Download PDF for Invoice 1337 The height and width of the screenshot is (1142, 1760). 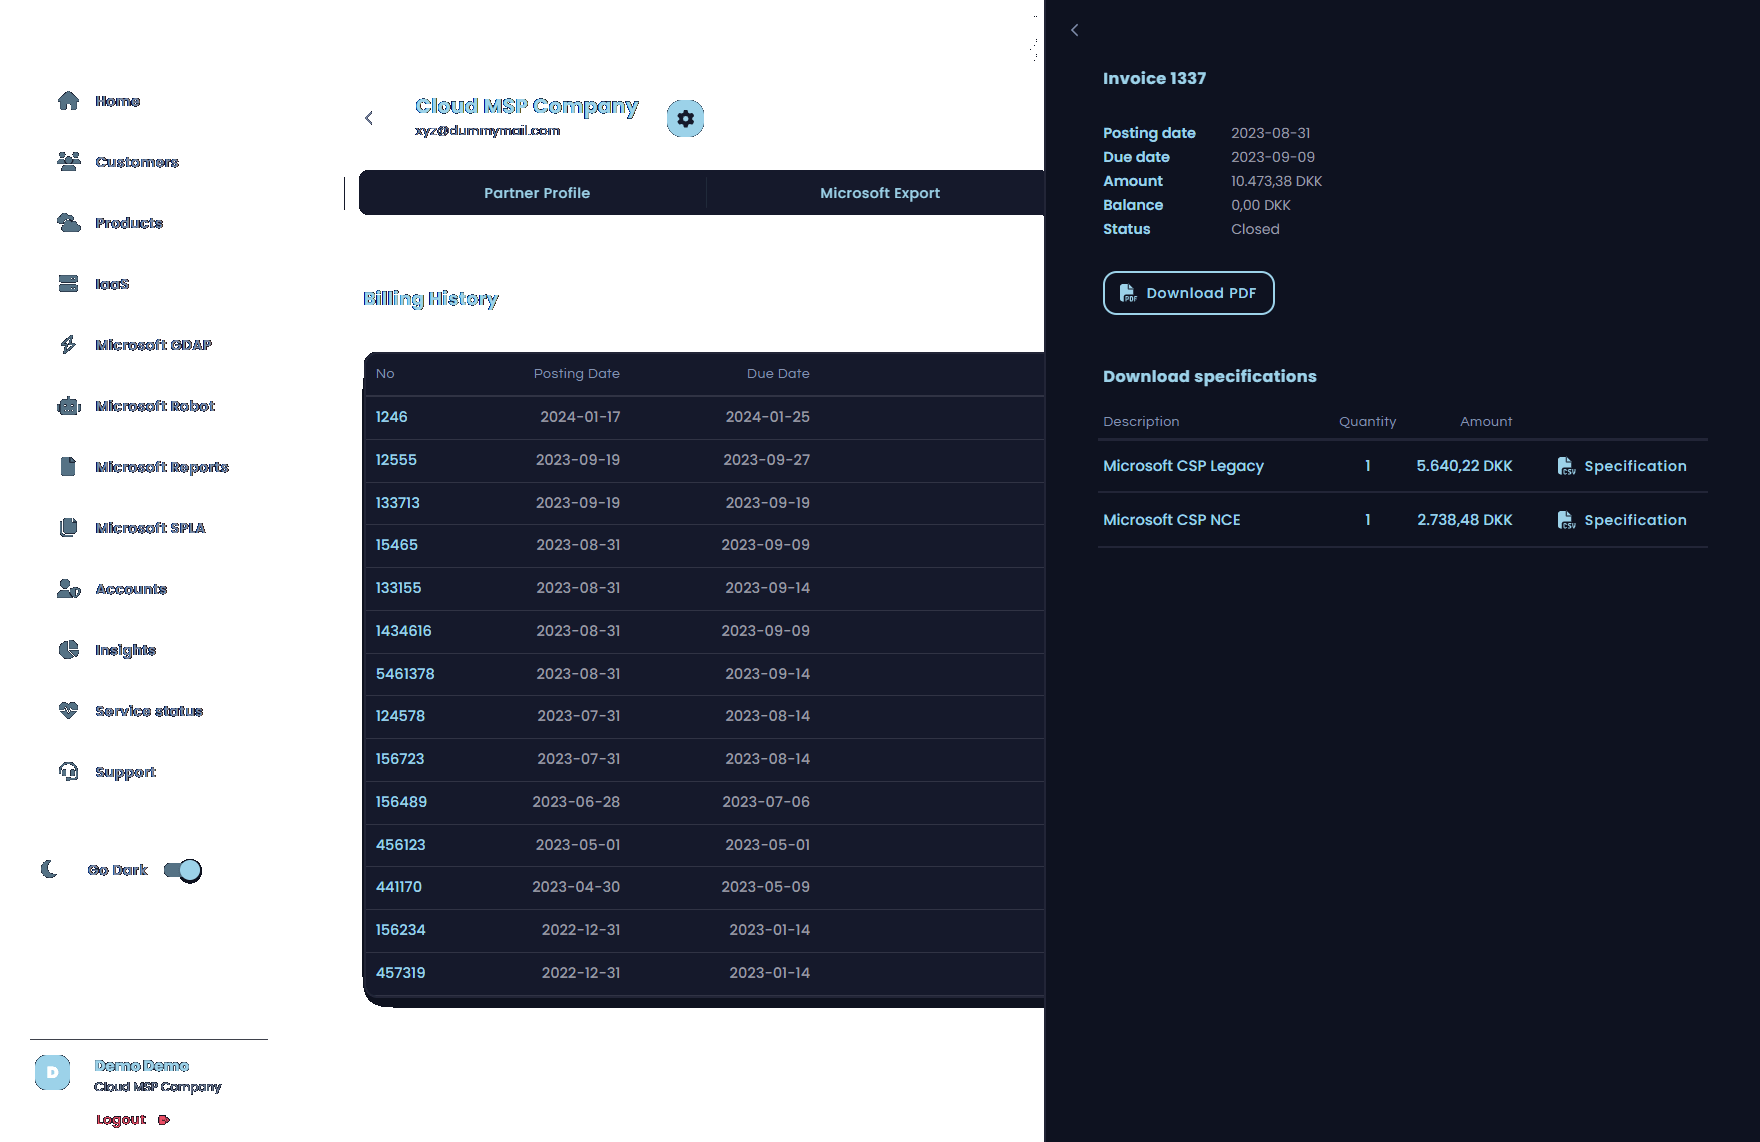click(x=1188, y=293)
